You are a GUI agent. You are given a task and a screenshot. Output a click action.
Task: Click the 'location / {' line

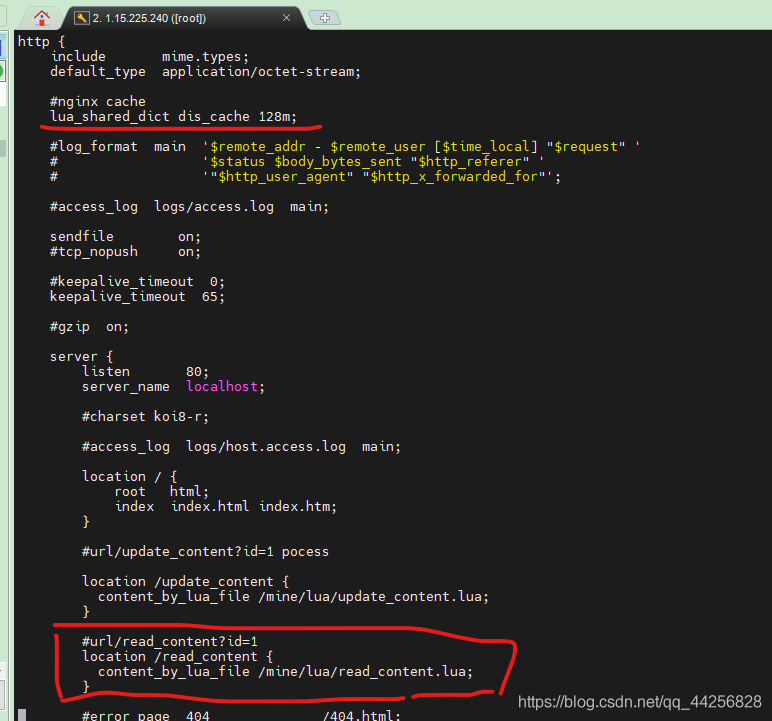pos(129,477)
